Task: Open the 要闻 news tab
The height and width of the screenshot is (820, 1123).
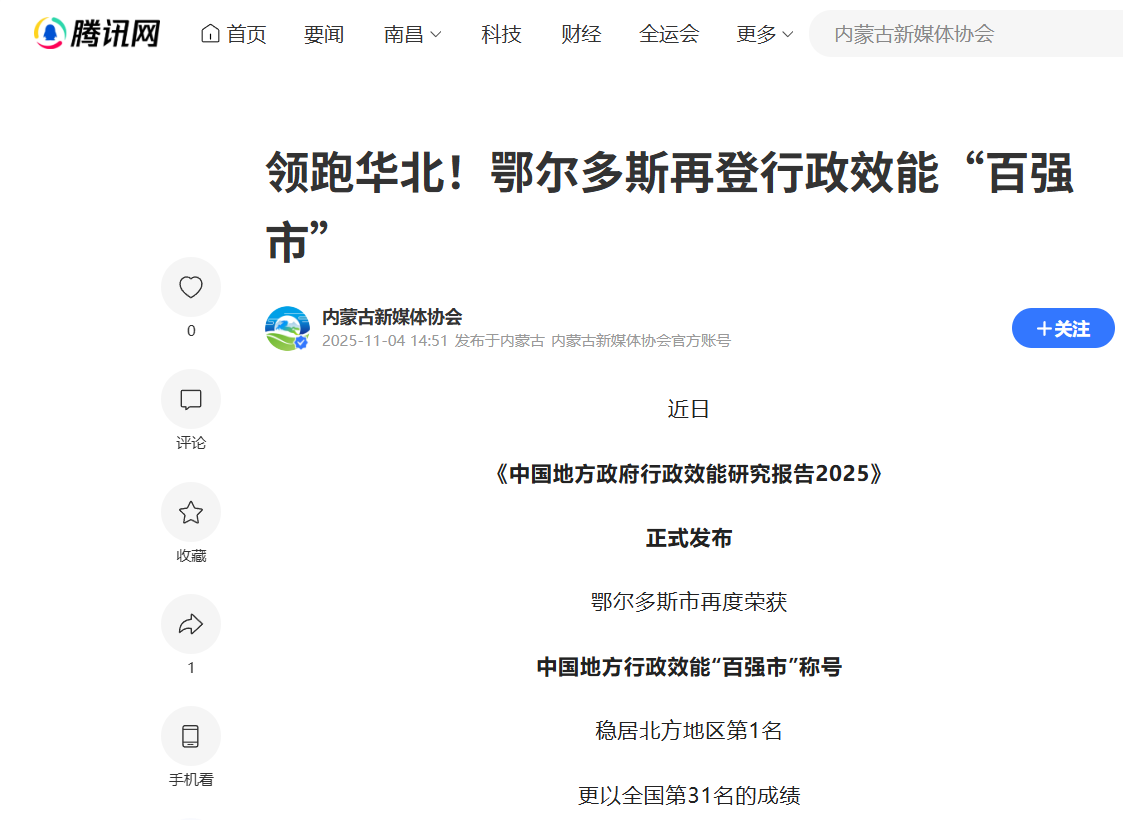Action: click(x=324, y=34)
